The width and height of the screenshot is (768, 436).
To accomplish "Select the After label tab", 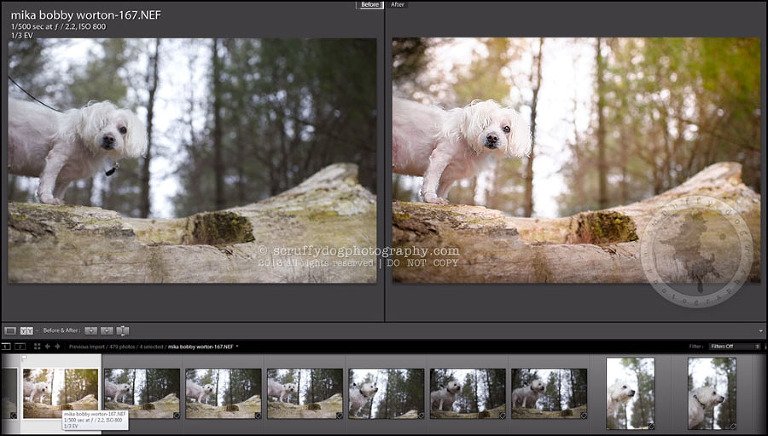I will 398,4.
